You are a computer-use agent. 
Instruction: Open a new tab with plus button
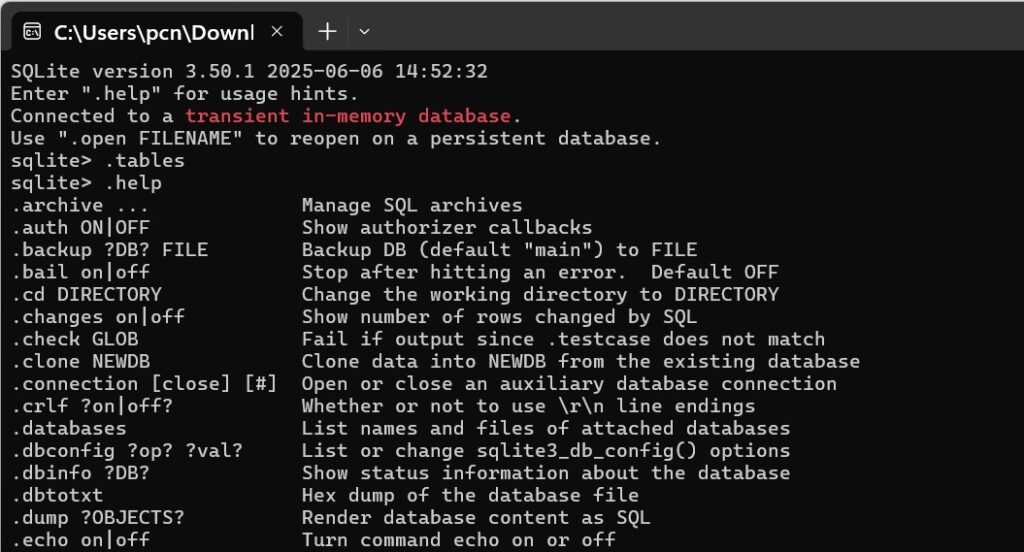pyautogui.click(x=327, y=31)
